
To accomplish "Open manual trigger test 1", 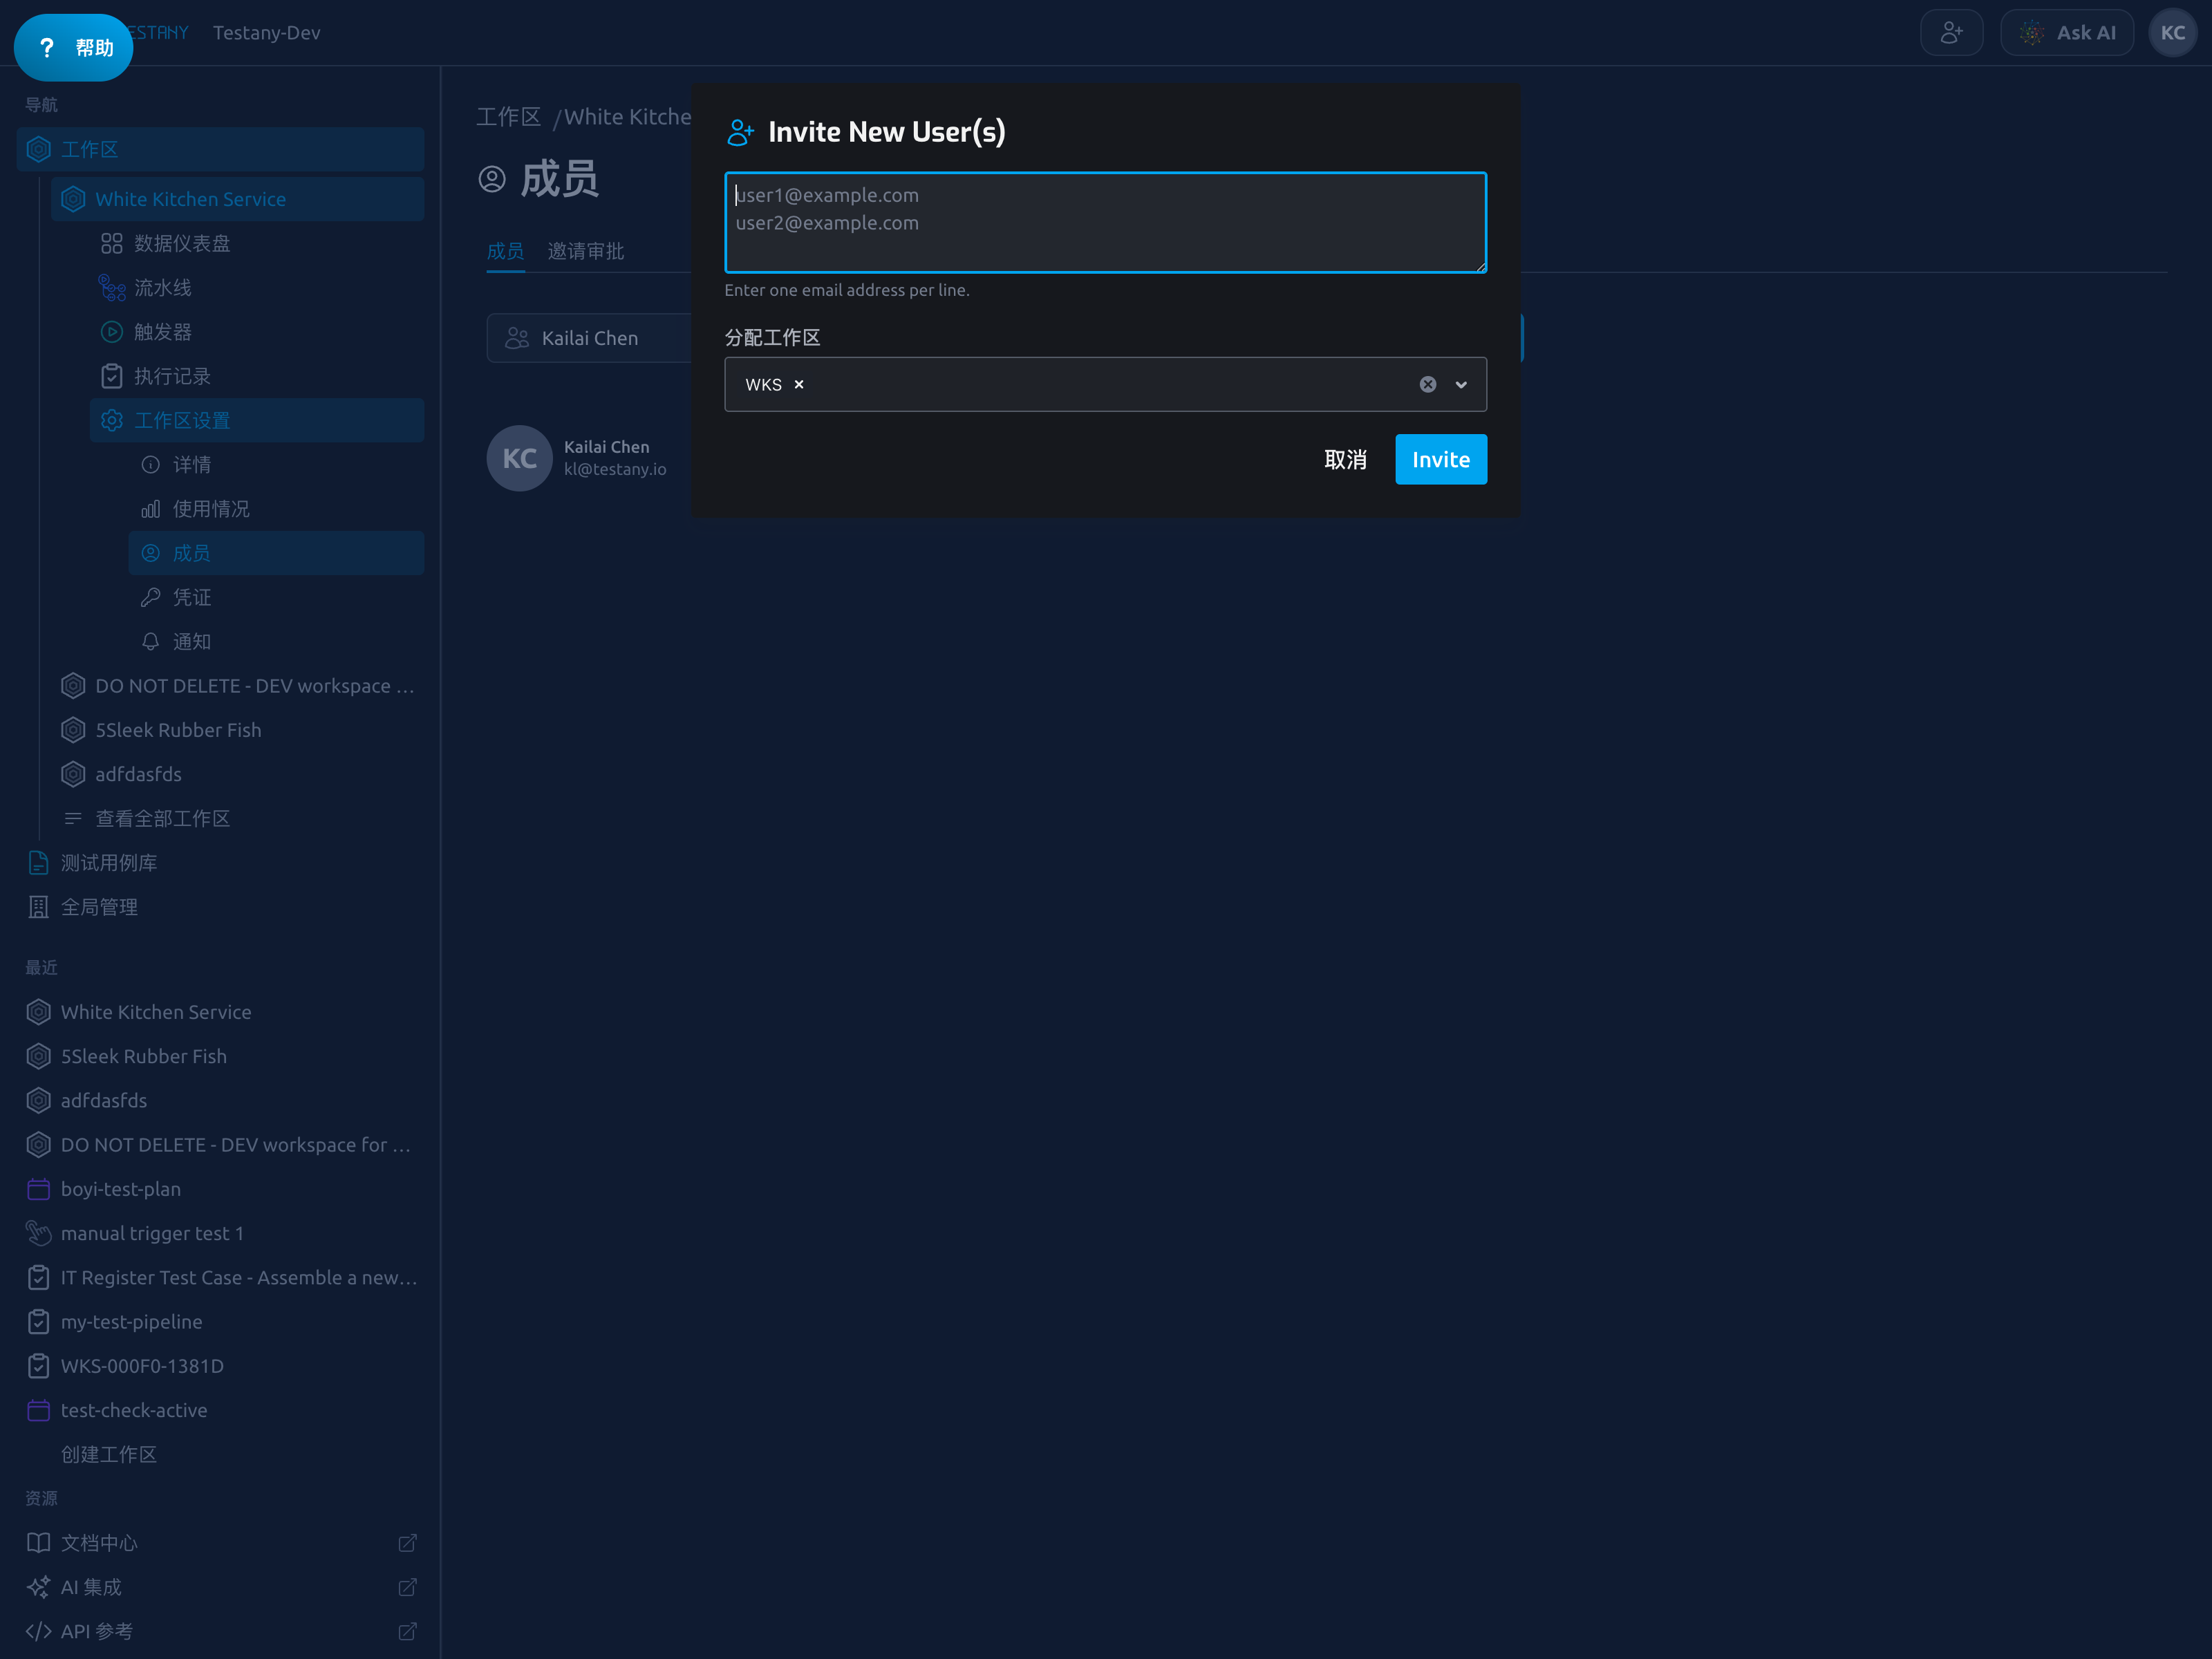I will (220, 1233).
